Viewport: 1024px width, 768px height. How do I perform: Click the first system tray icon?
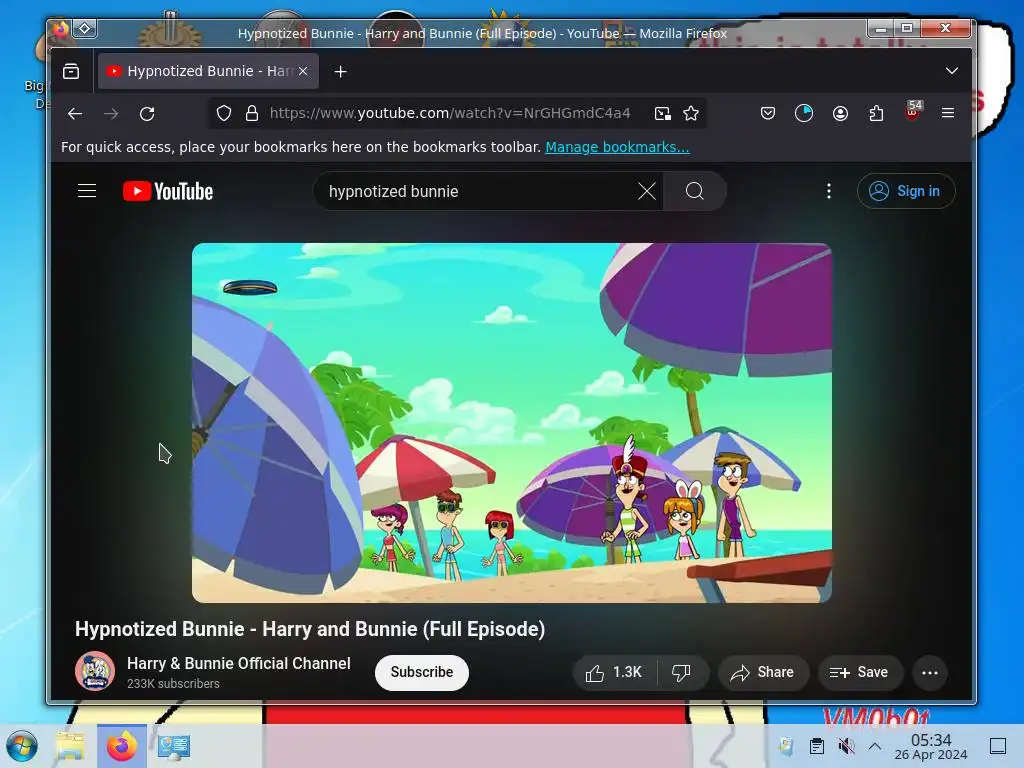tap(786, 746)
